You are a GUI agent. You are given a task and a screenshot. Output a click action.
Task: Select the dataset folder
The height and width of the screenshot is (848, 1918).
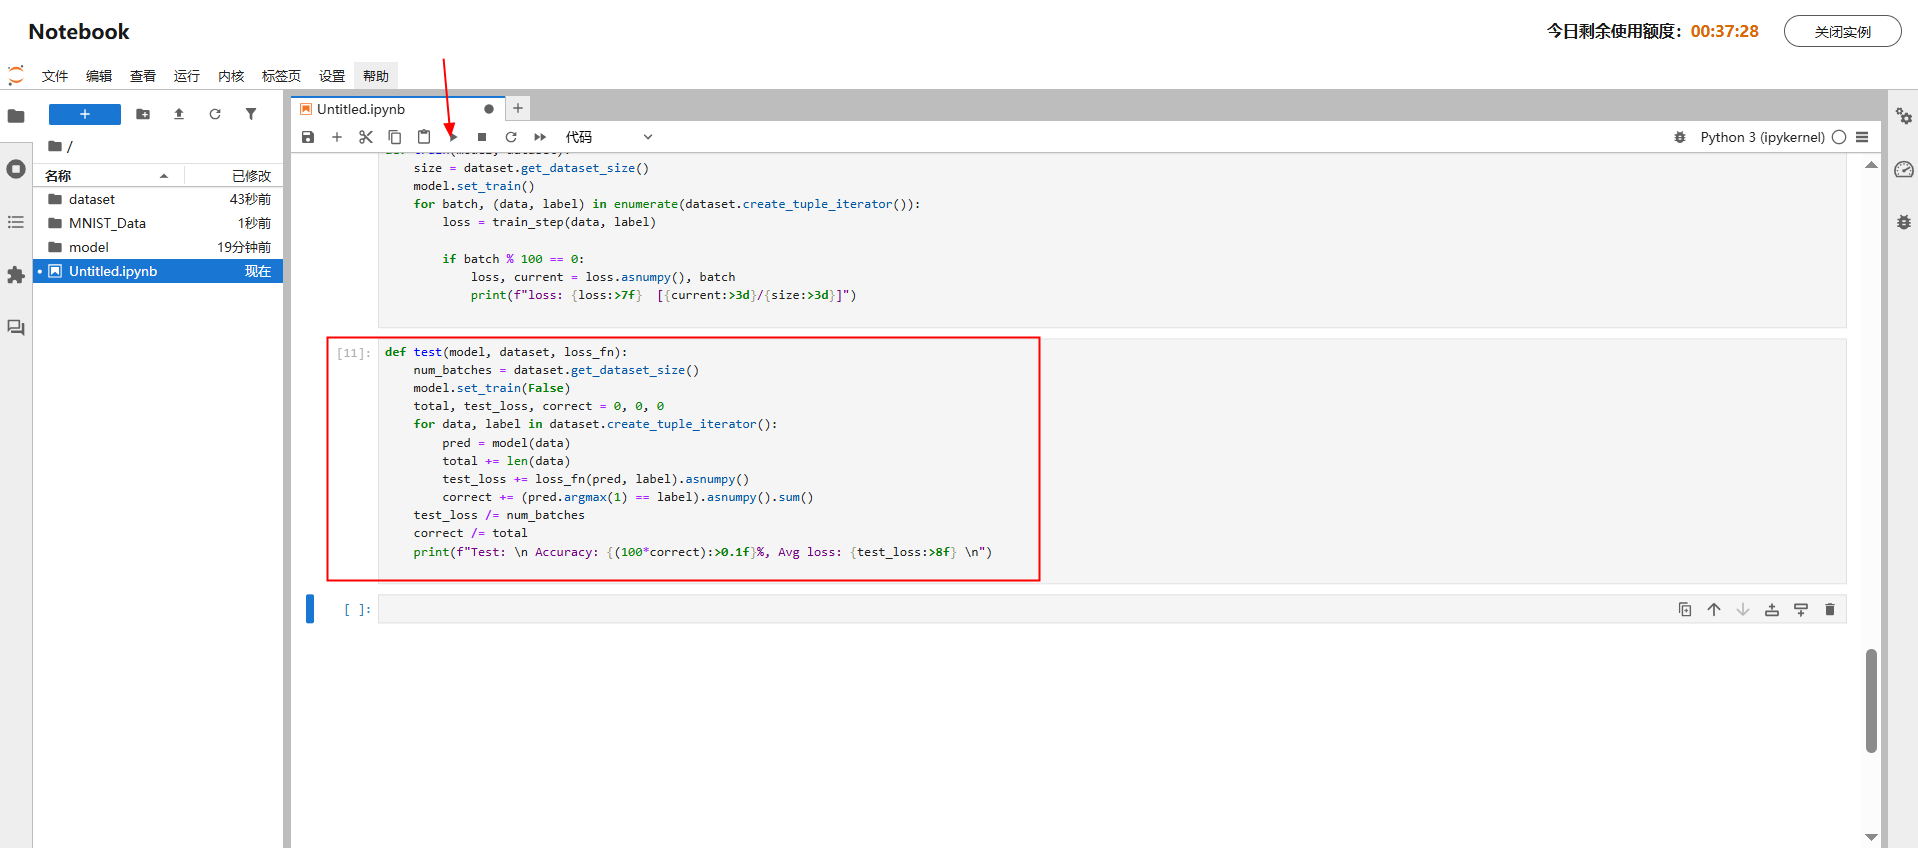158,199
